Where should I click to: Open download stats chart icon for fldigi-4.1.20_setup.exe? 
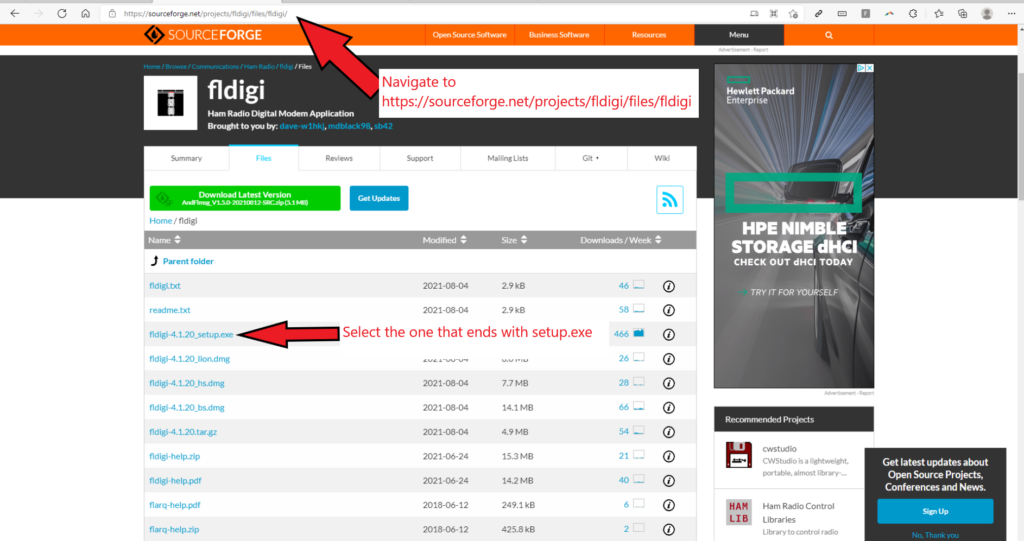click(639, 333)
